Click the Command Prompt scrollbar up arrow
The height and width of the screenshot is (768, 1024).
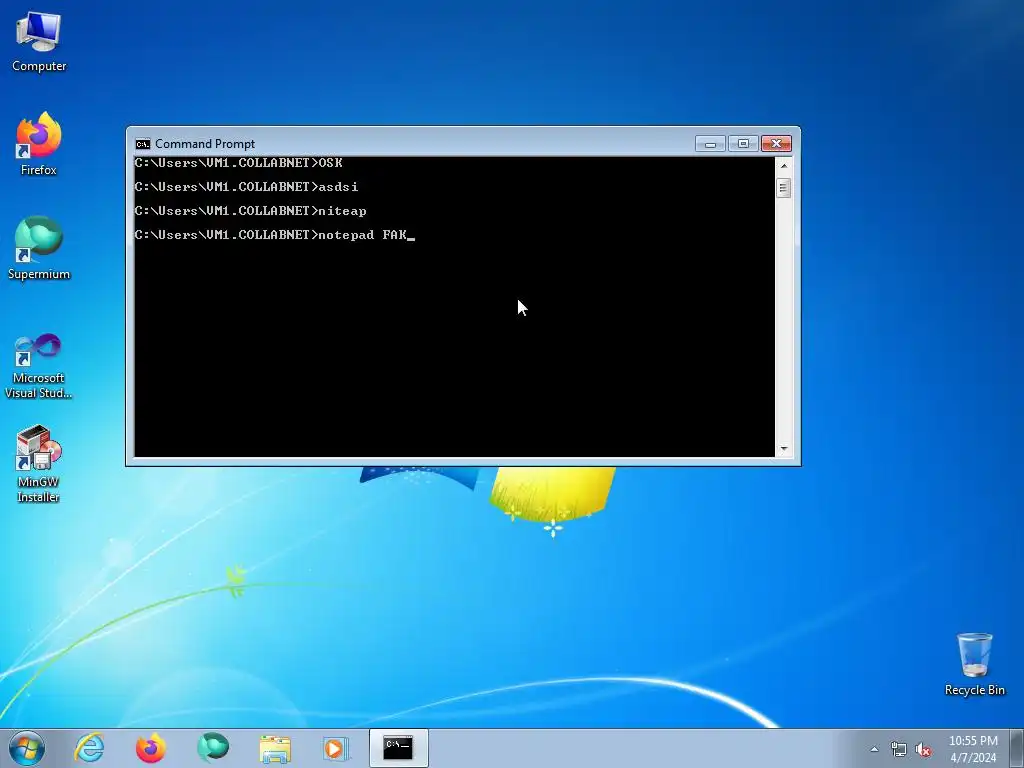(784, 166)
